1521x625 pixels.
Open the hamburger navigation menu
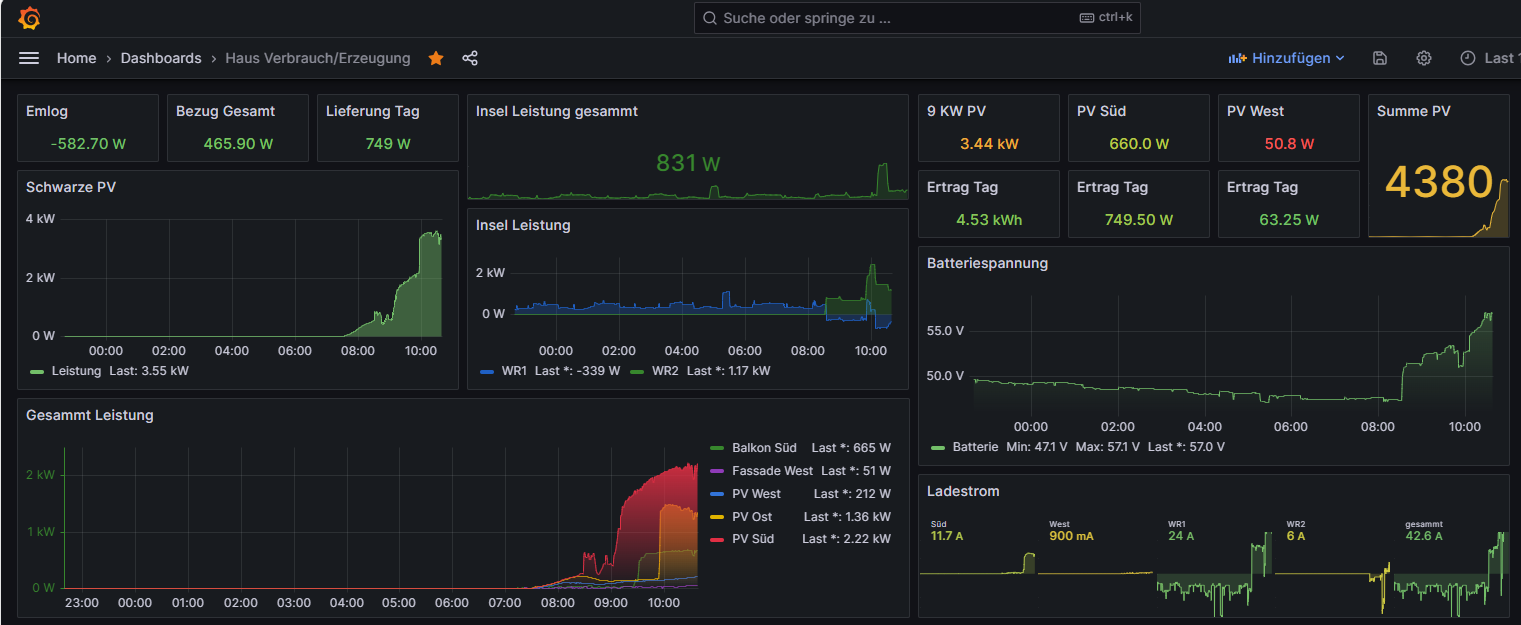click(x=29, y=58)
